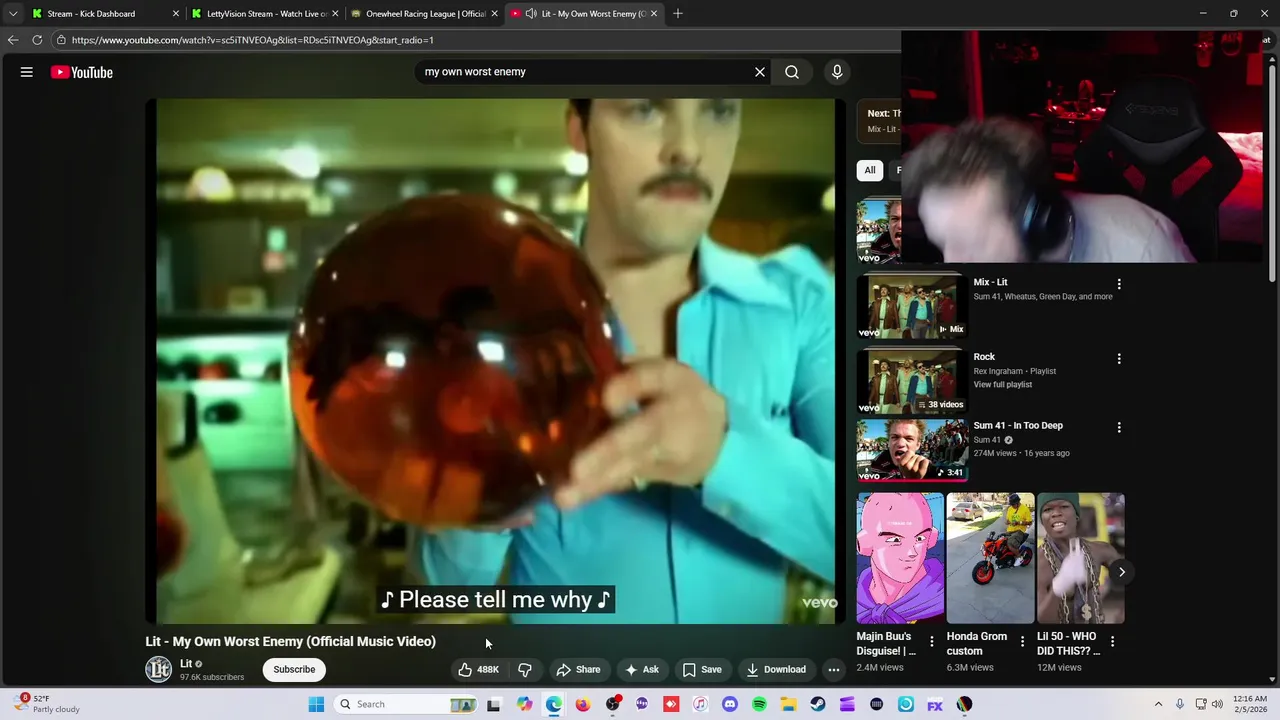Open options for Majin Buu's Disguise short
This screenshot has height=720, width=1280.
(932, 642)
